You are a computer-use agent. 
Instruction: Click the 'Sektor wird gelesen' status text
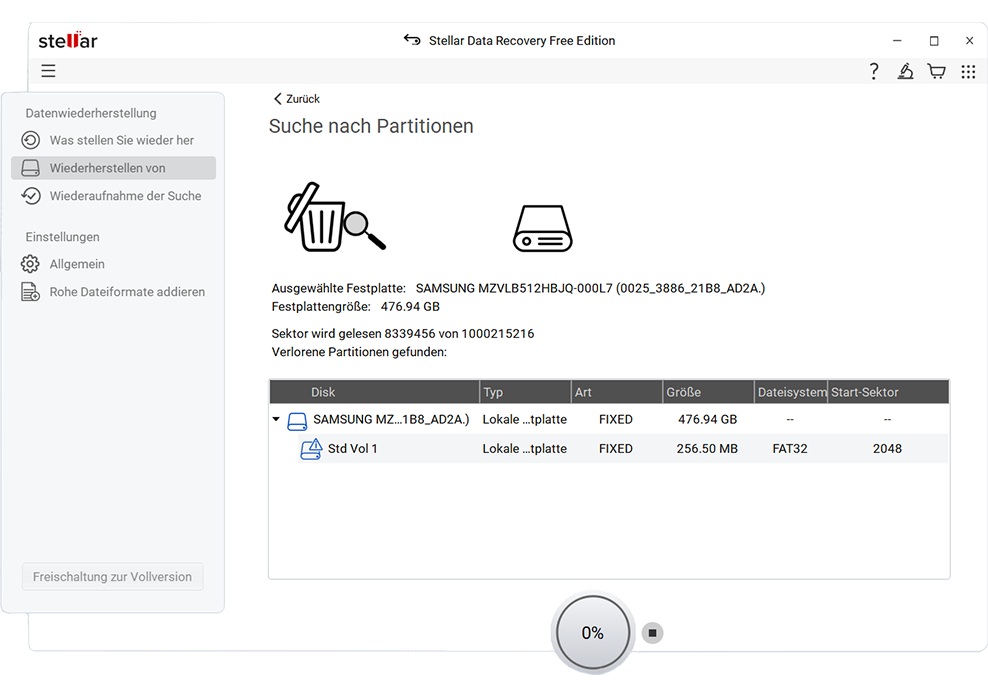(x=403, y=333)
